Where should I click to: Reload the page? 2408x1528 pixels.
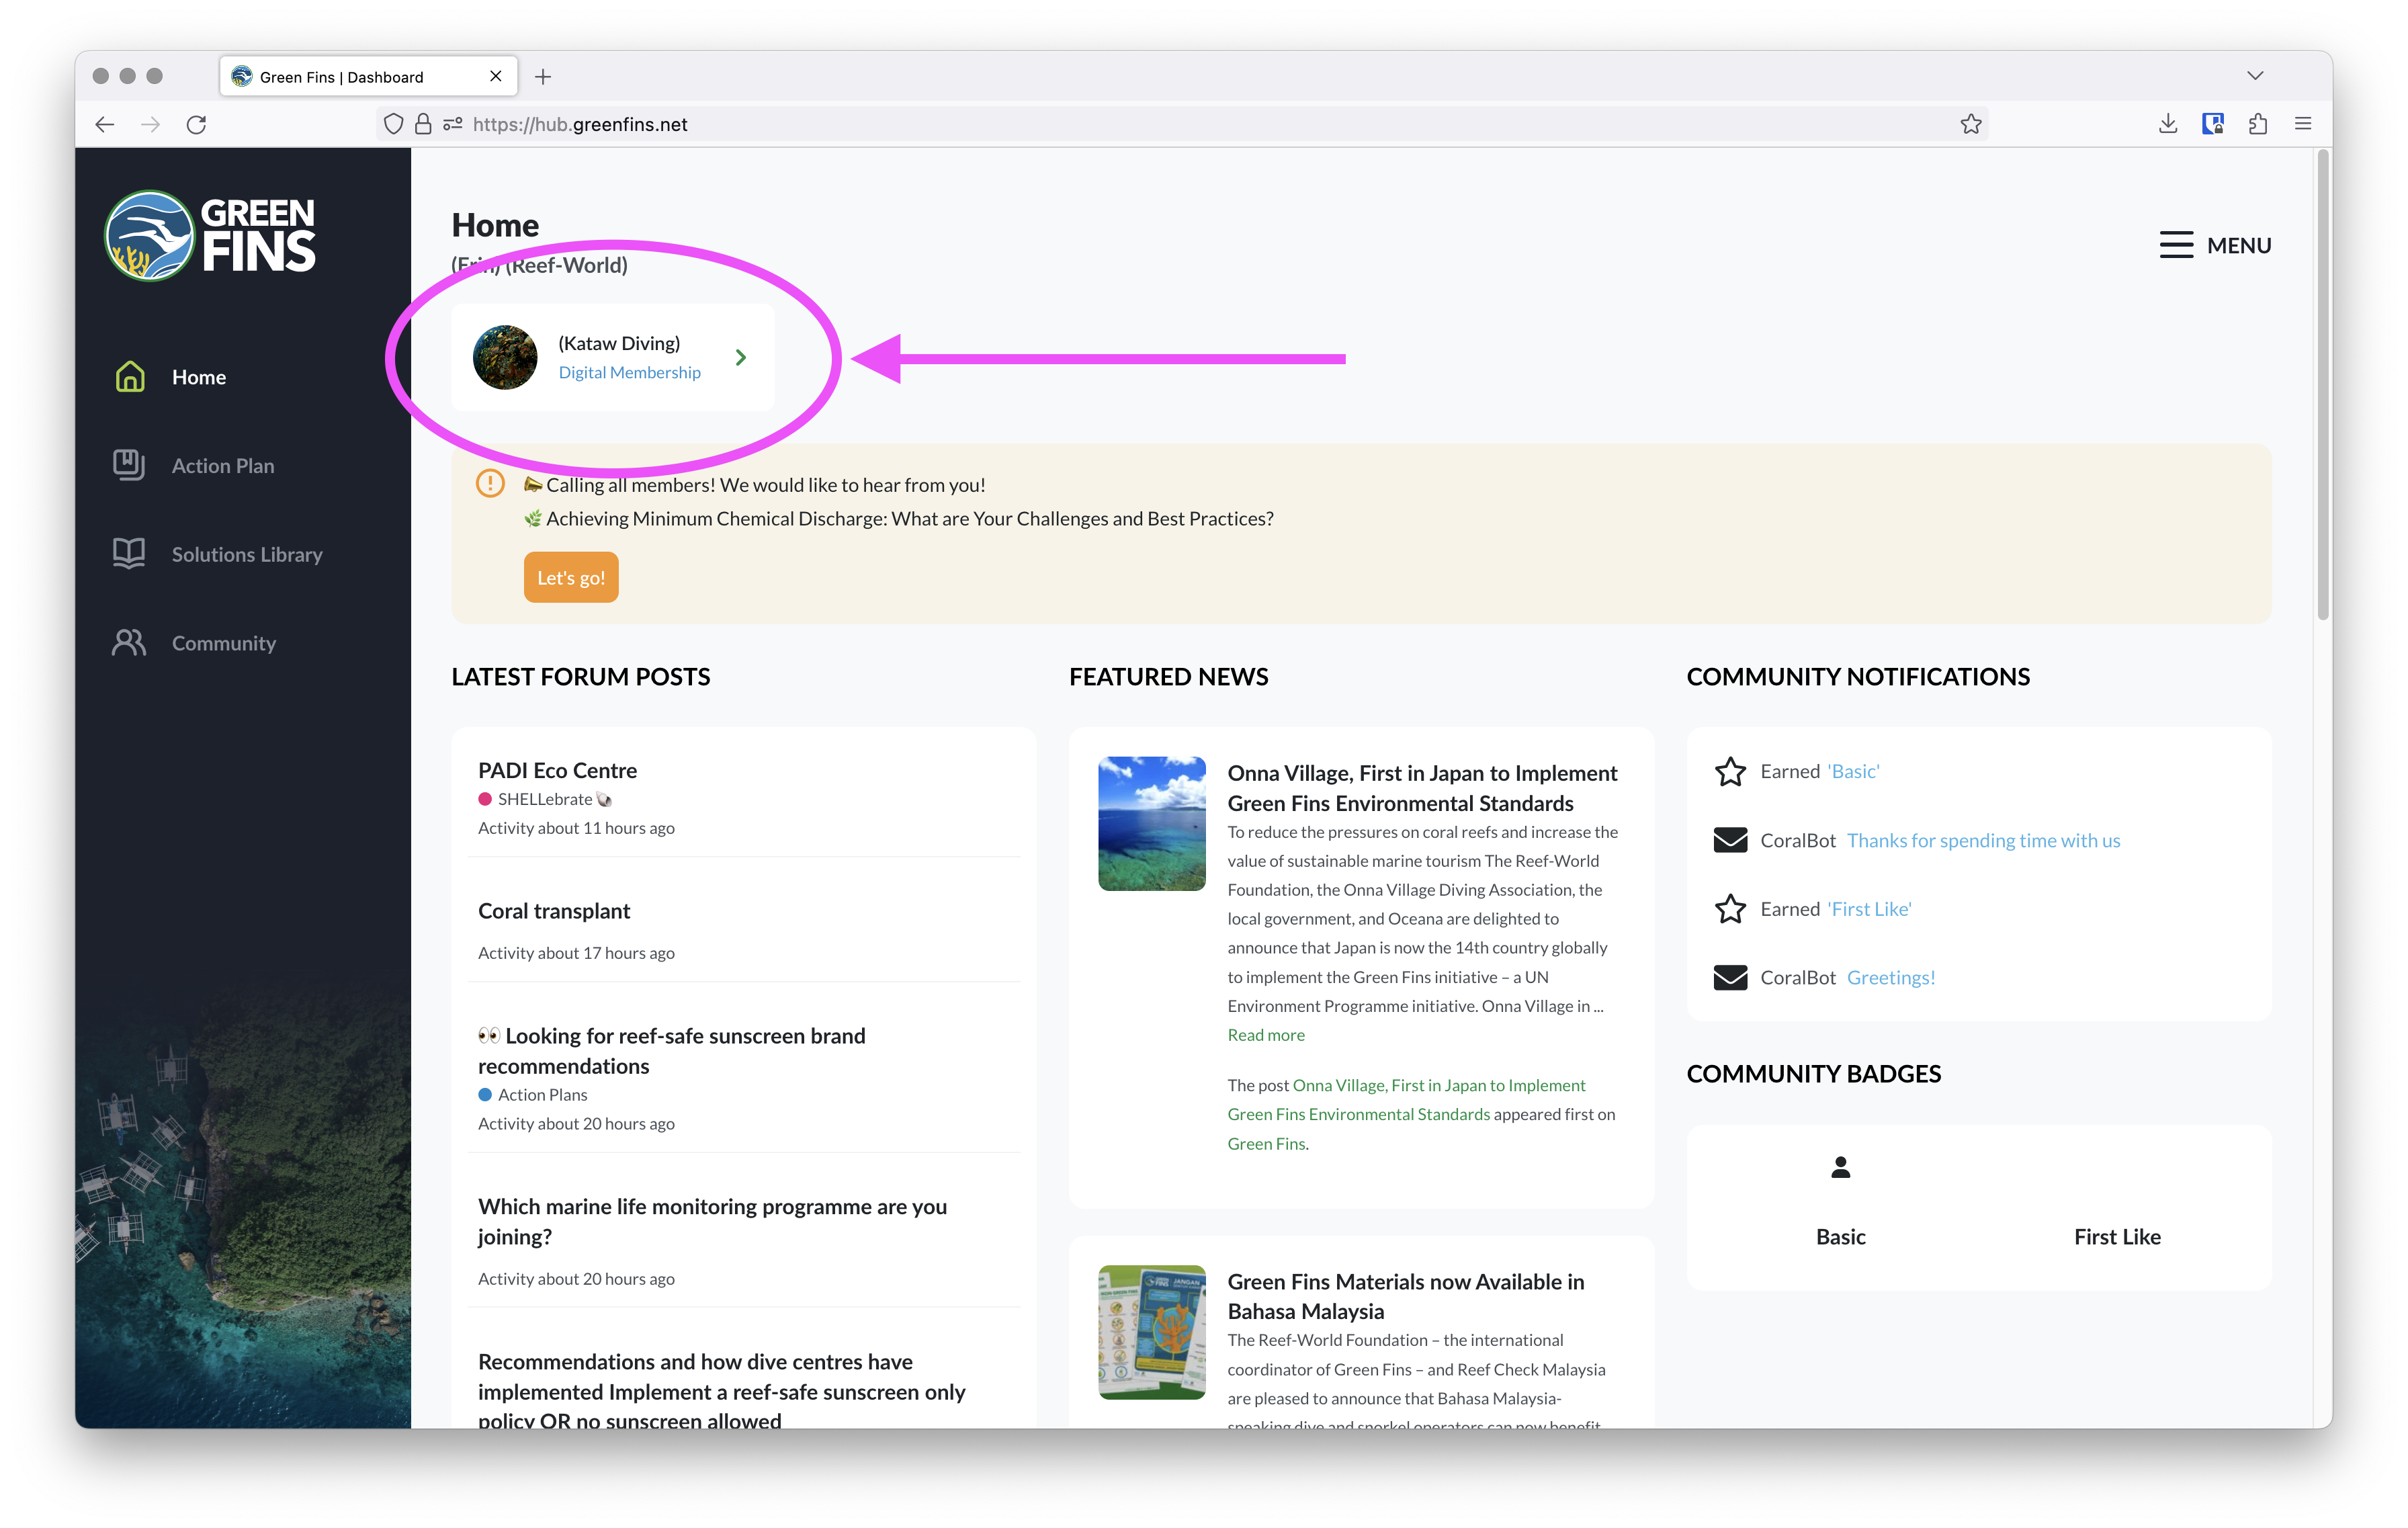click(197, 124)
